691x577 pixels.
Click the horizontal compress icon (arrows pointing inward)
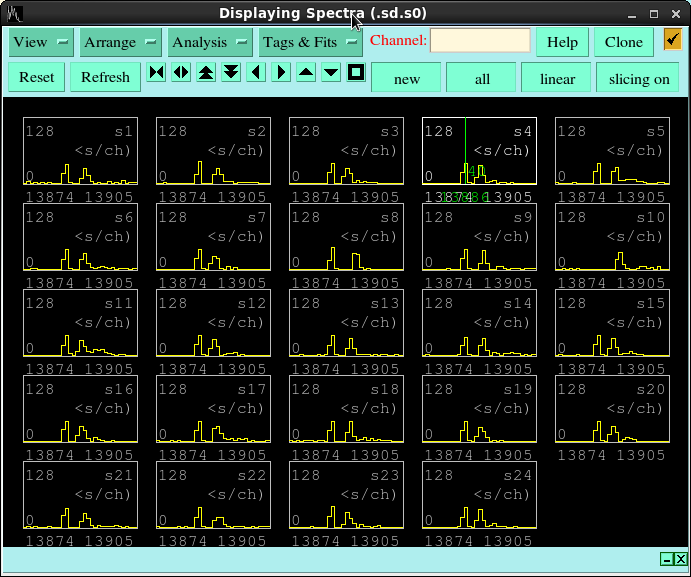pyautogui.click(x=156, y=72)
